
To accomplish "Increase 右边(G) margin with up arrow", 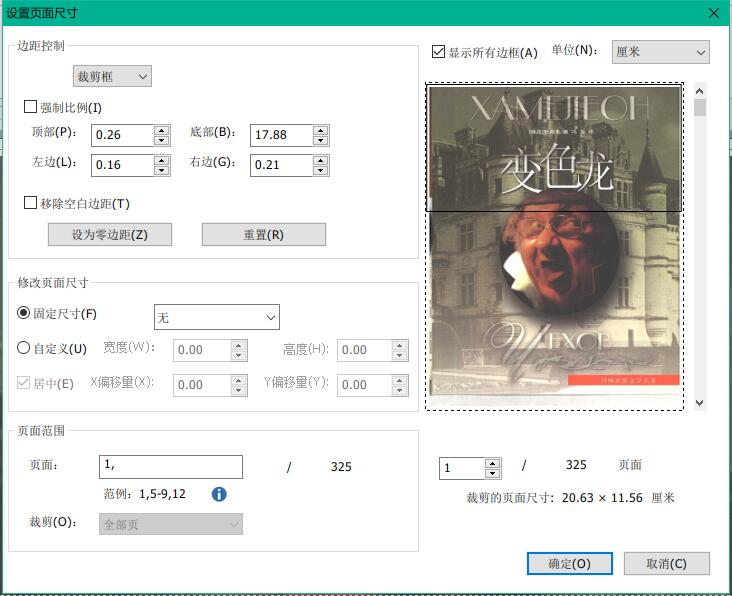I will point(320,160).
